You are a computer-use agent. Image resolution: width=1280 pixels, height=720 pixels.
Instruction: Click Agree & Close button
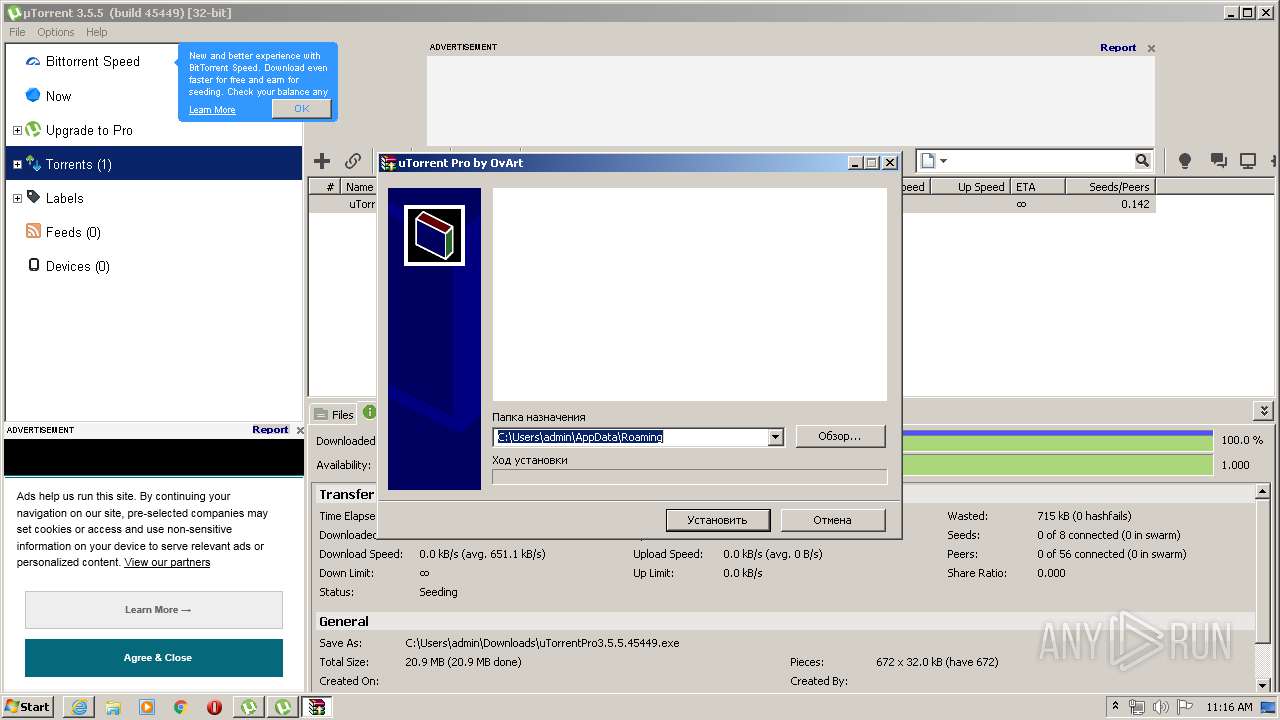154,658
